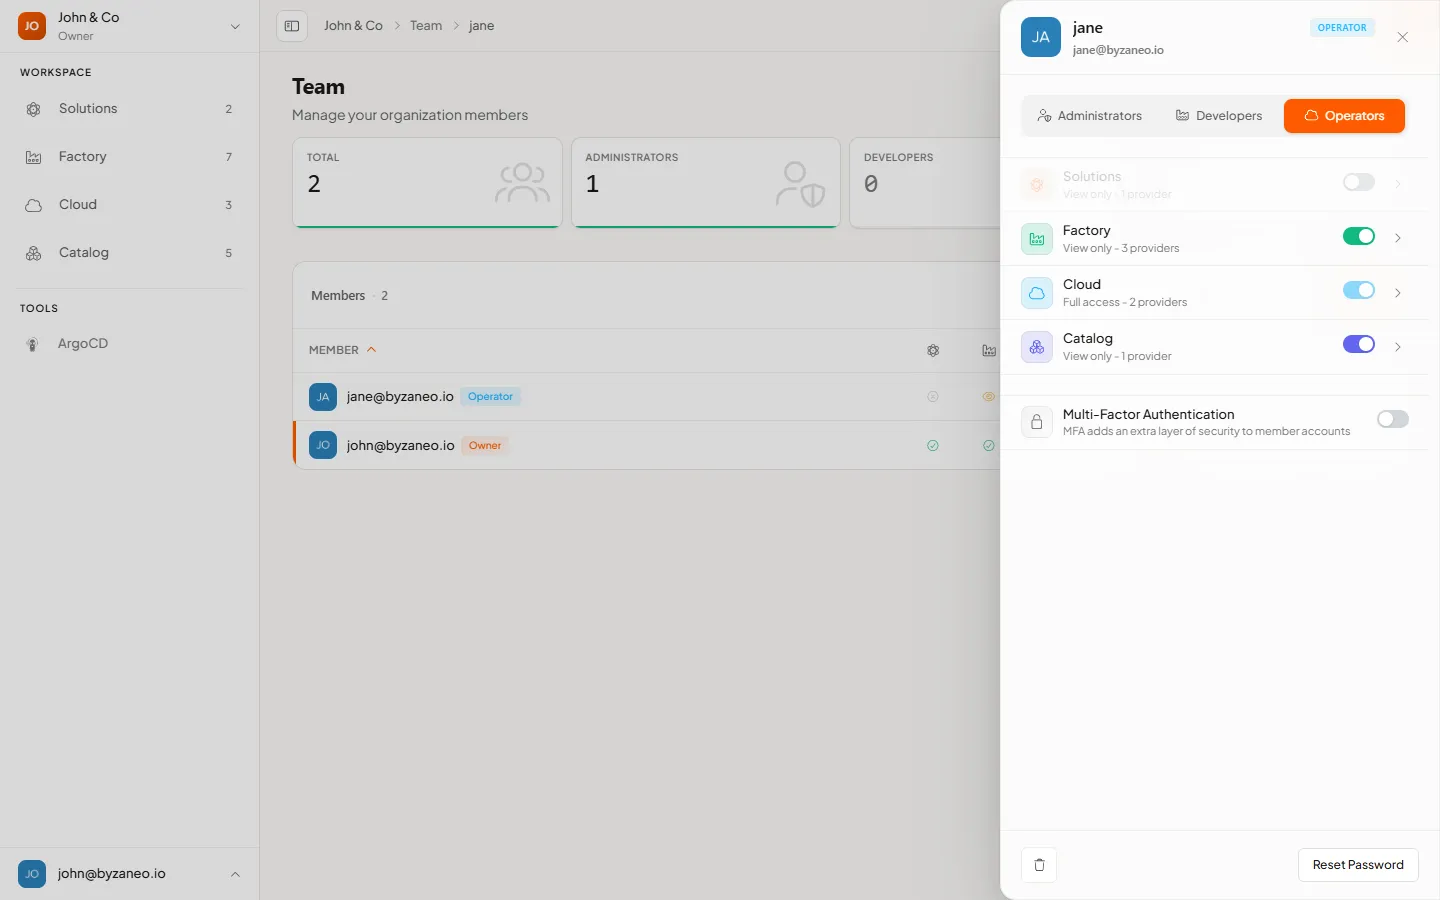Expand the Catalog permission row chevron

click(1398, 346)
